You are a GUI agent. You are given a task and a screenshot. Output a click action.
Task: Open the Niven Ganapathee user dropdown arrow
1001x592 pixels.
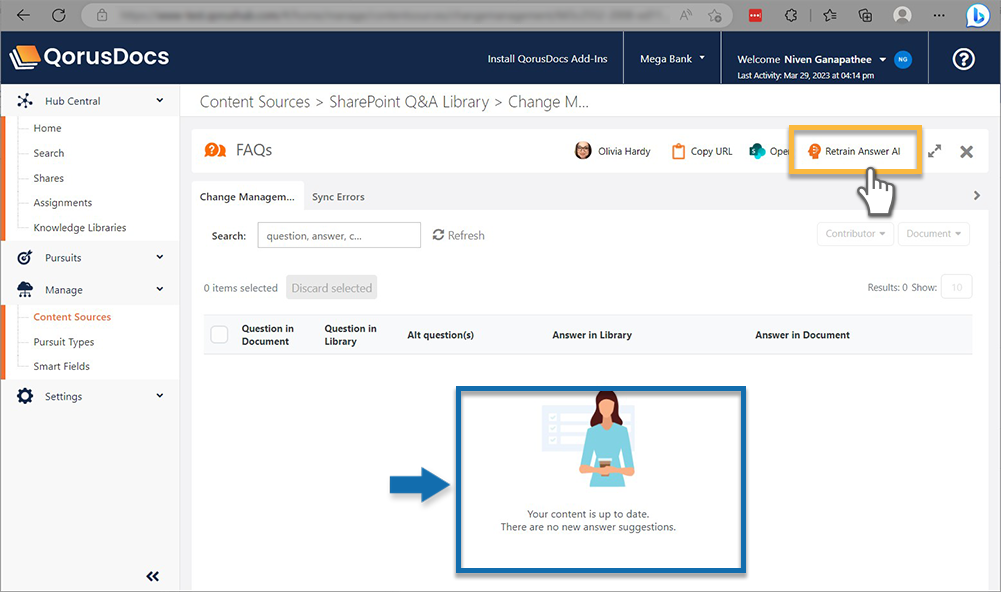pyautogui.click(x=883, y=59)
